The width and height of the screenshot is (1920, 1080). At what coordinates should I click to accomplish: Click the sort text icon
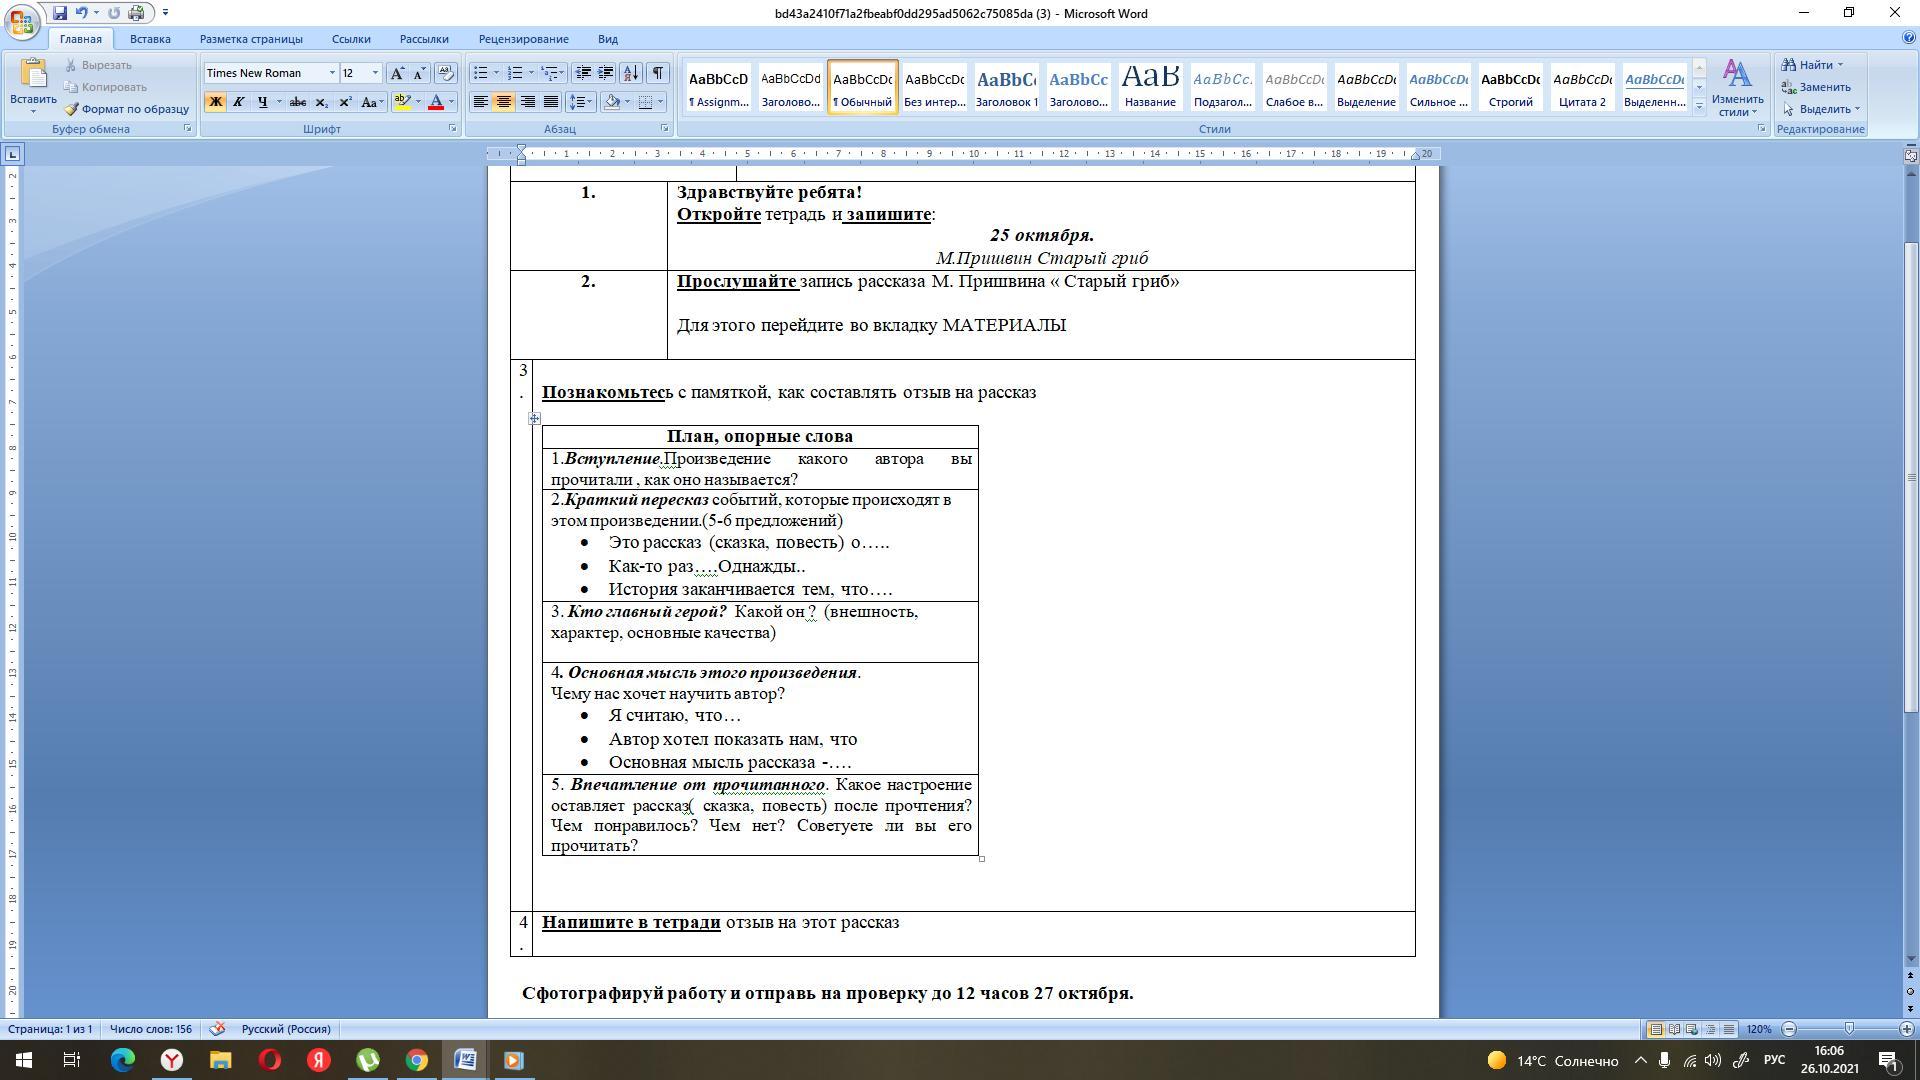[631, 73]
